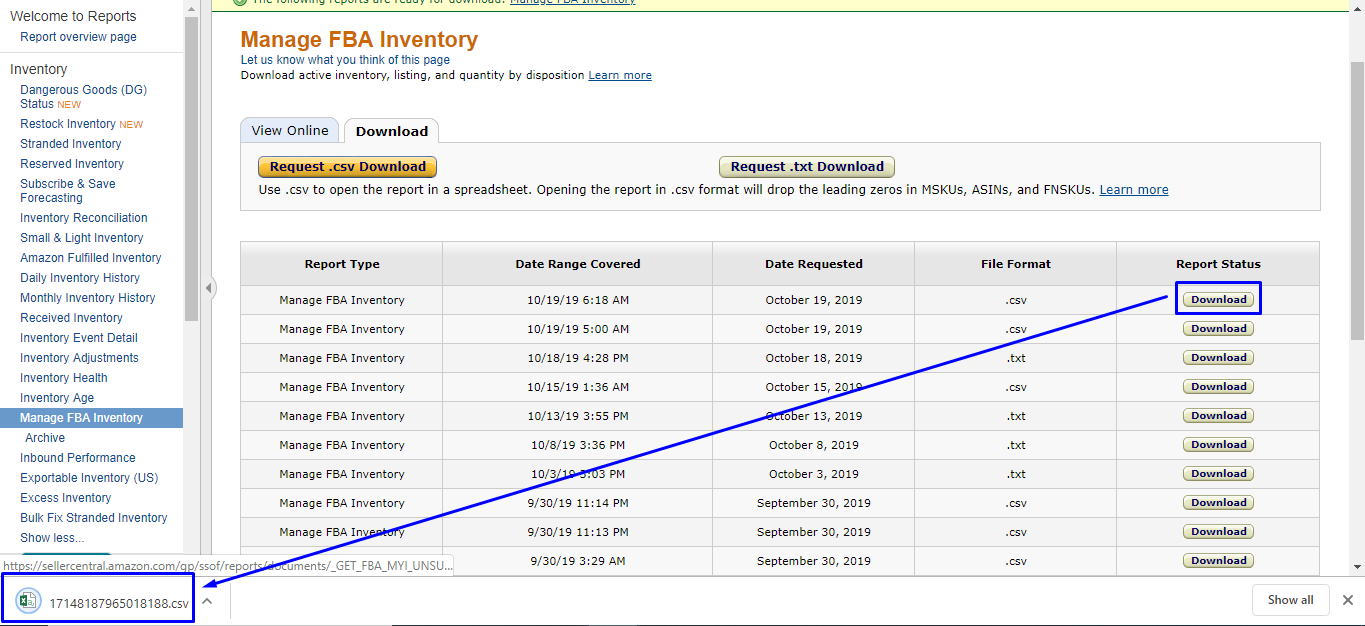The image size is (1365, 626).
Task: Open Bulk Fix Stranded Inventory
Action: [94, 518]
